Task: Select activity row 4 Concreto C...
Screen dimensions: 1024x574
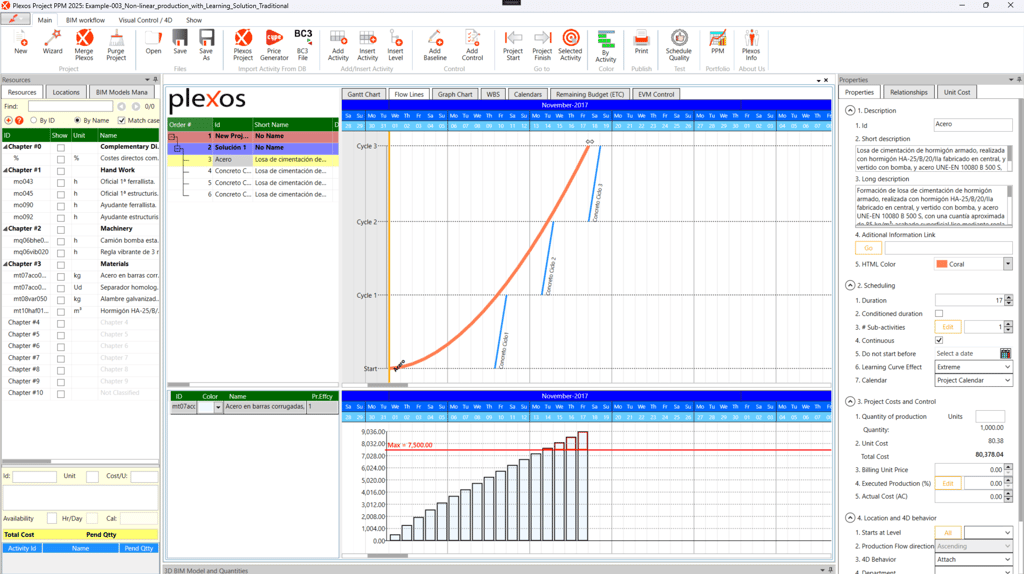Action: coord(253,171)
